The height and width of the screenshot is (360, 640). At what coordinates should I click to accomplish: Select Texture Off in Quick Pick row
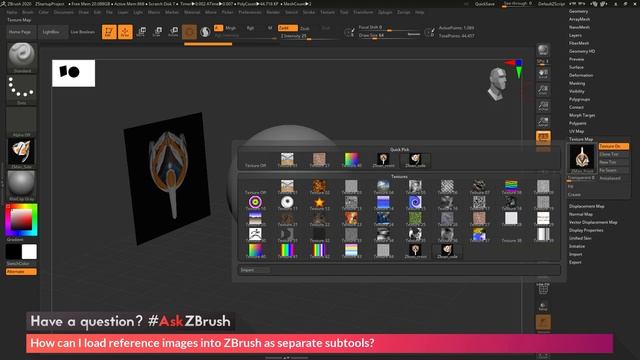tap(255, 160)
